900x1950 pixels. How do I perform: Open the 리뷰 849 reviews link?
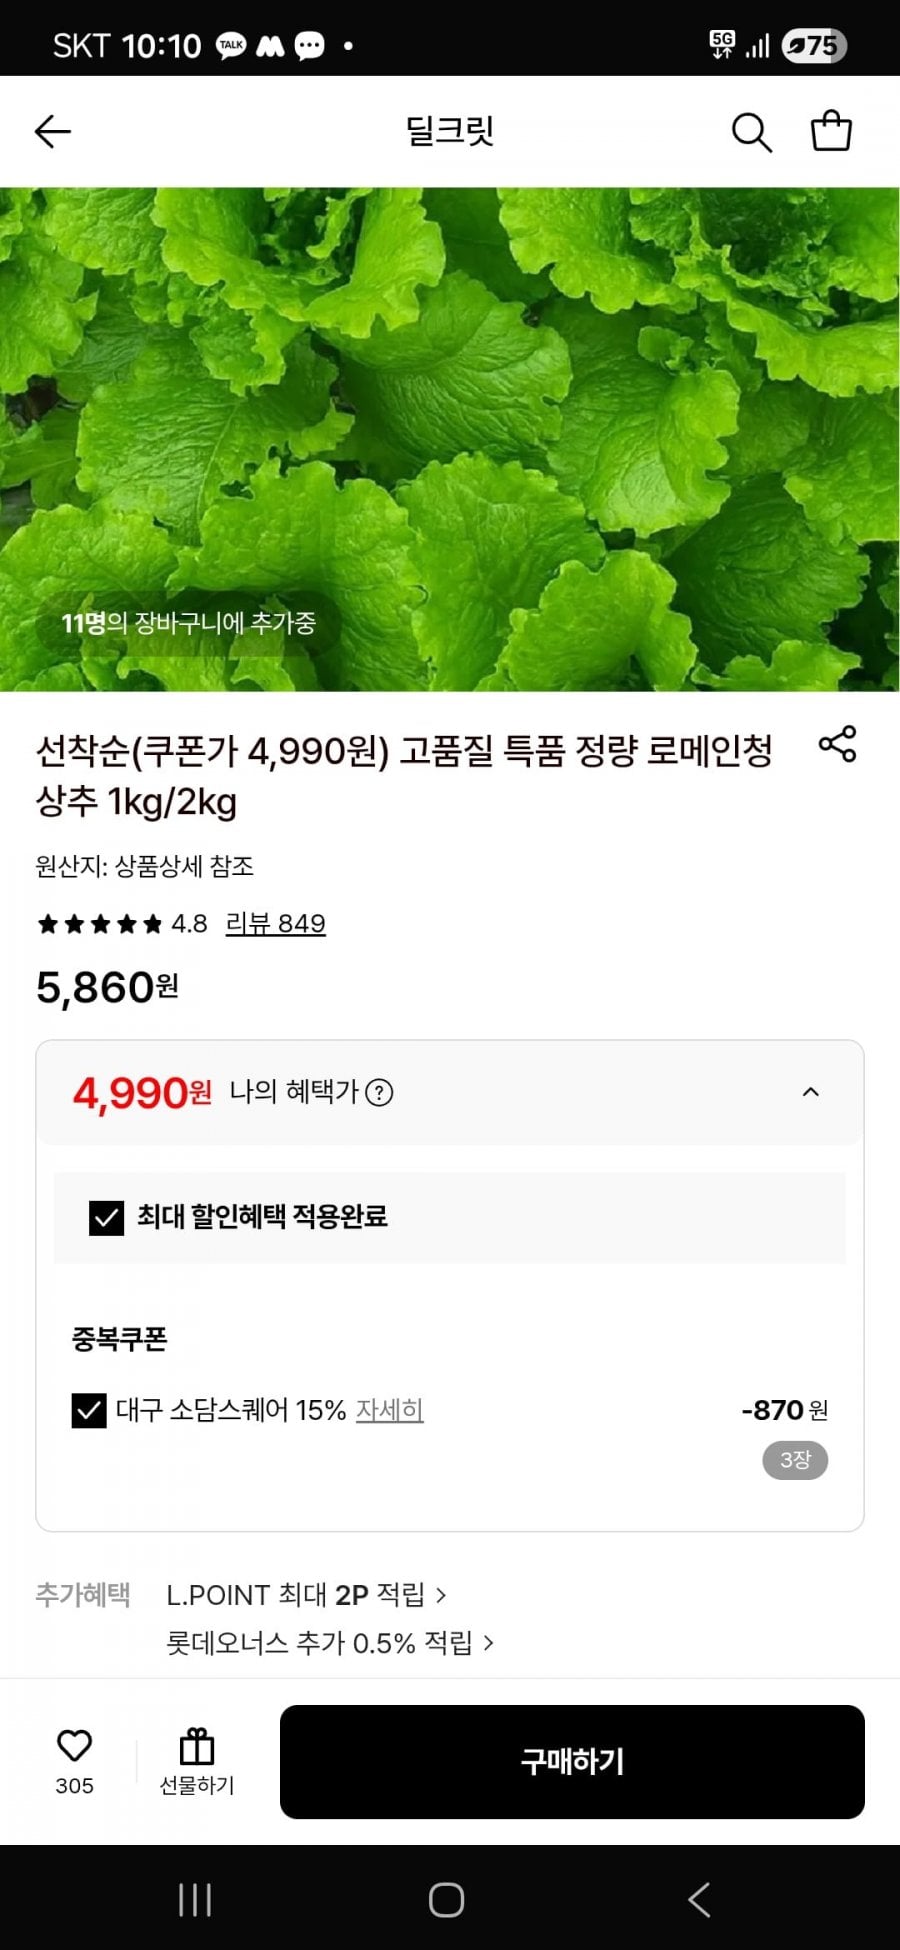(x=275, y=923)
